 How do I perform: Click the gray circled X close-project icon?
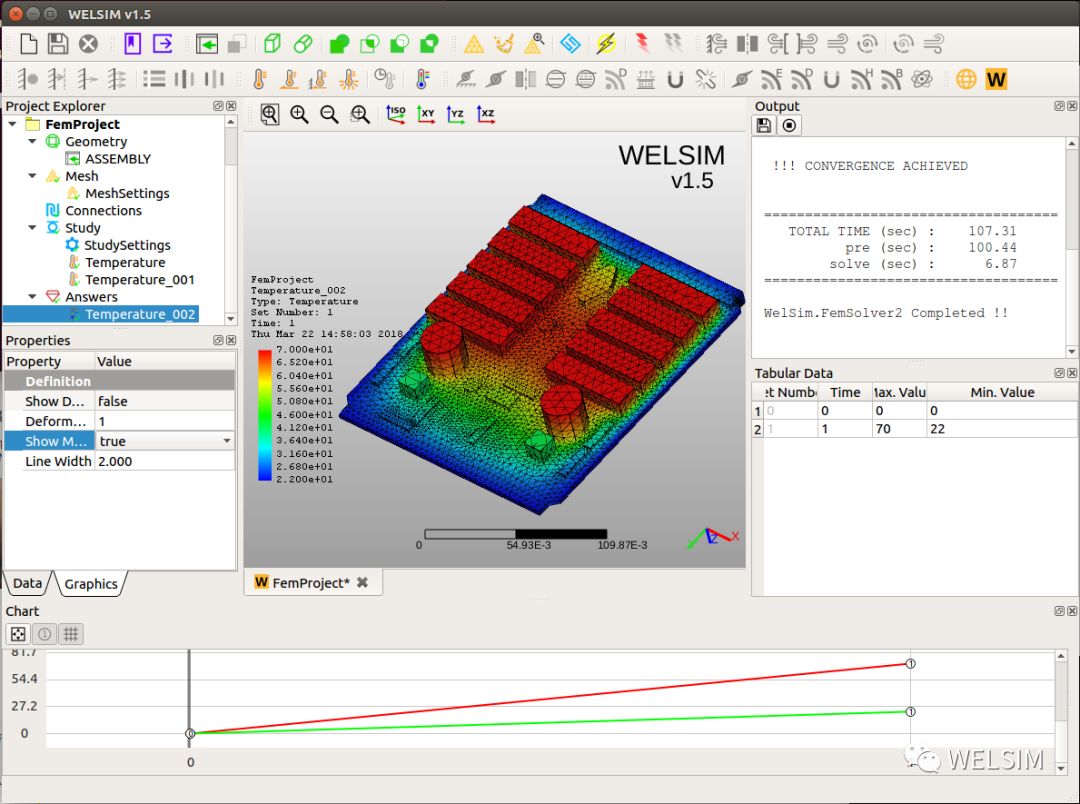coord(88,44)
